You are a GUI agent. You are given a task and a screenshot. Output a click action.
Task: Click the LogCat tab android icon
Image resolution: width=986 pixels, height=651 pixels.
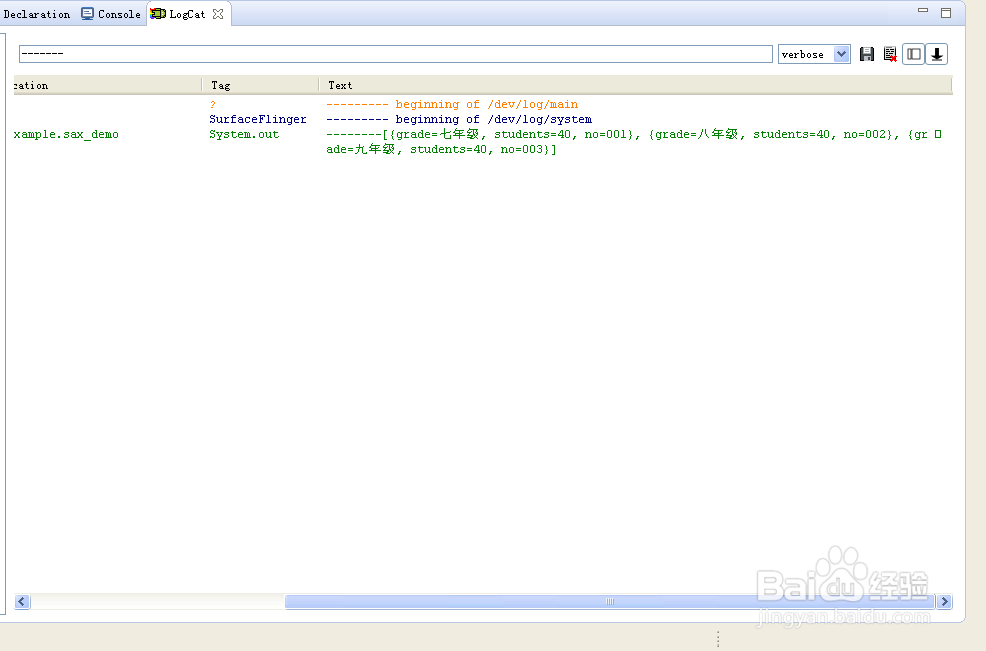[158, 13]
